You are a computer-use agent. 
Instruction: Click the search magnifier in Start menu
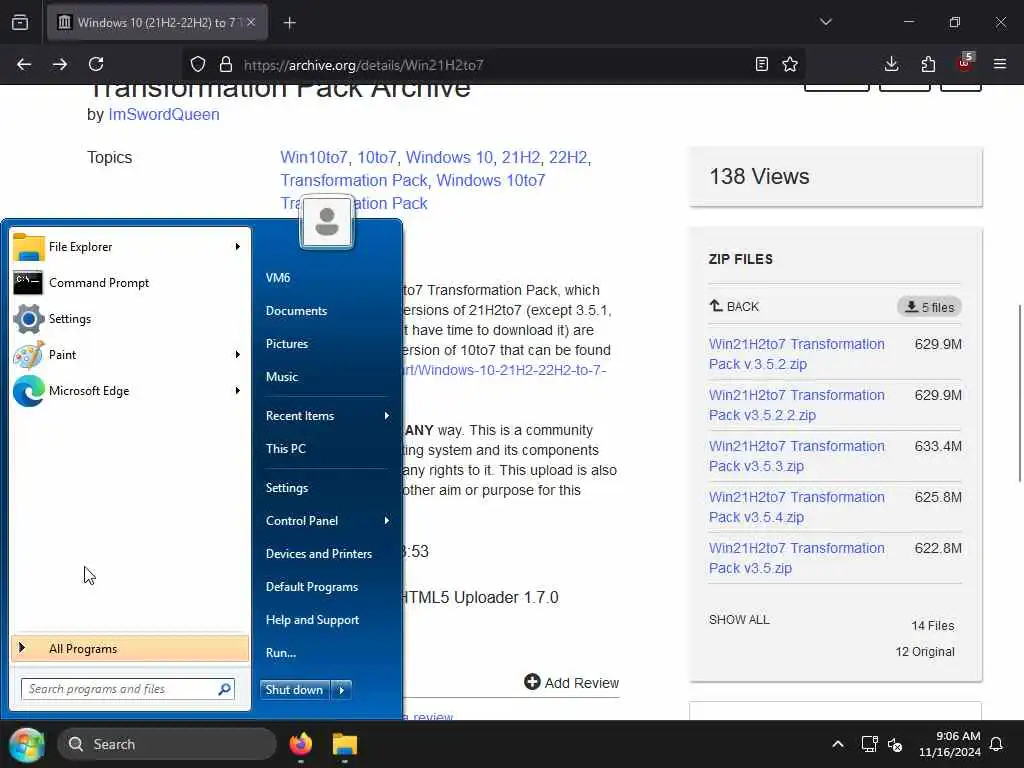(224, 689)
